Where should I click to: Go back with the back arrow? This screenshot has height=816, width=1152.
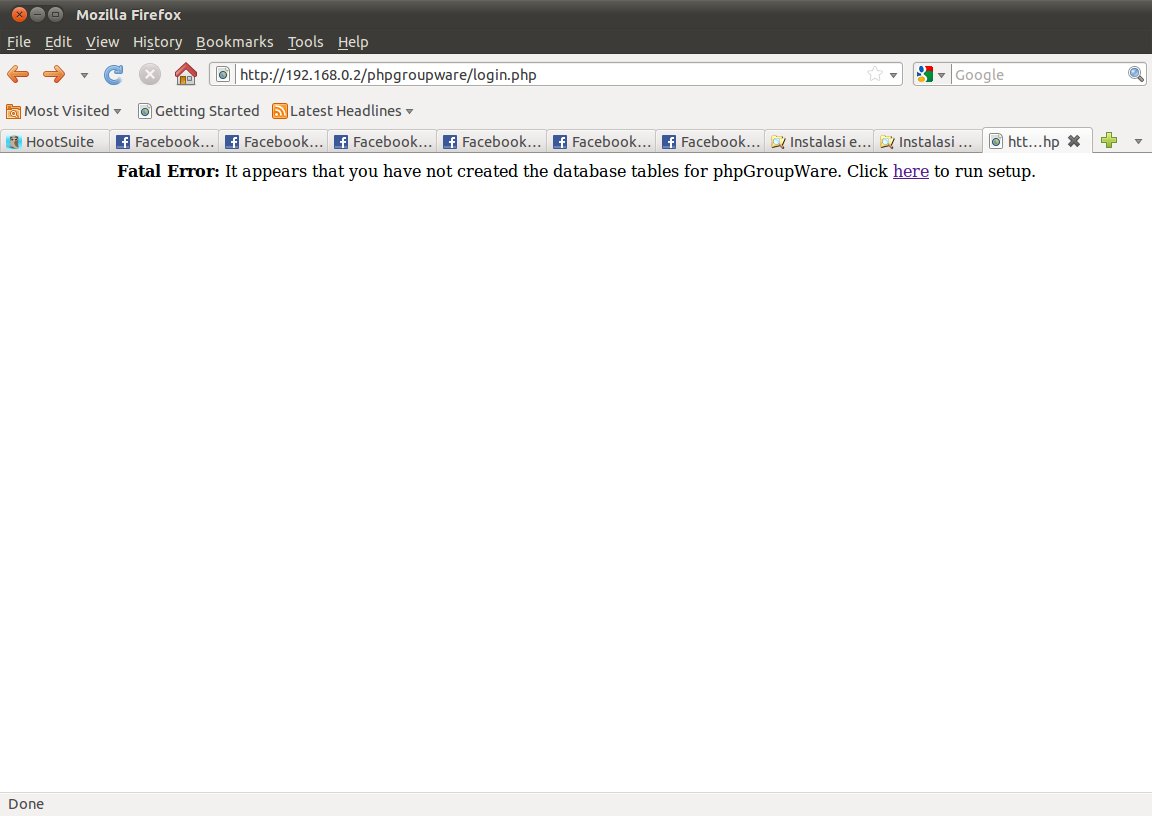tap(18, 74)
